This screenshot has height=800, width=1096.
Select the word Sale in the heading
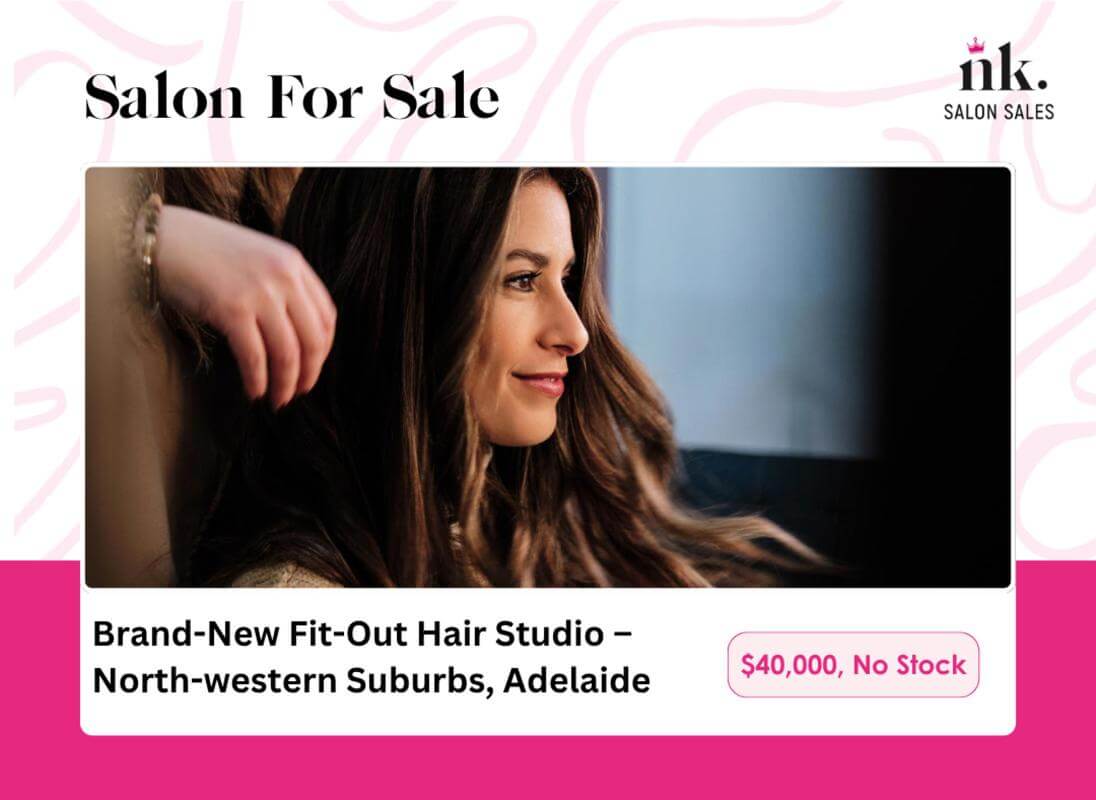(x=441, y=96)
